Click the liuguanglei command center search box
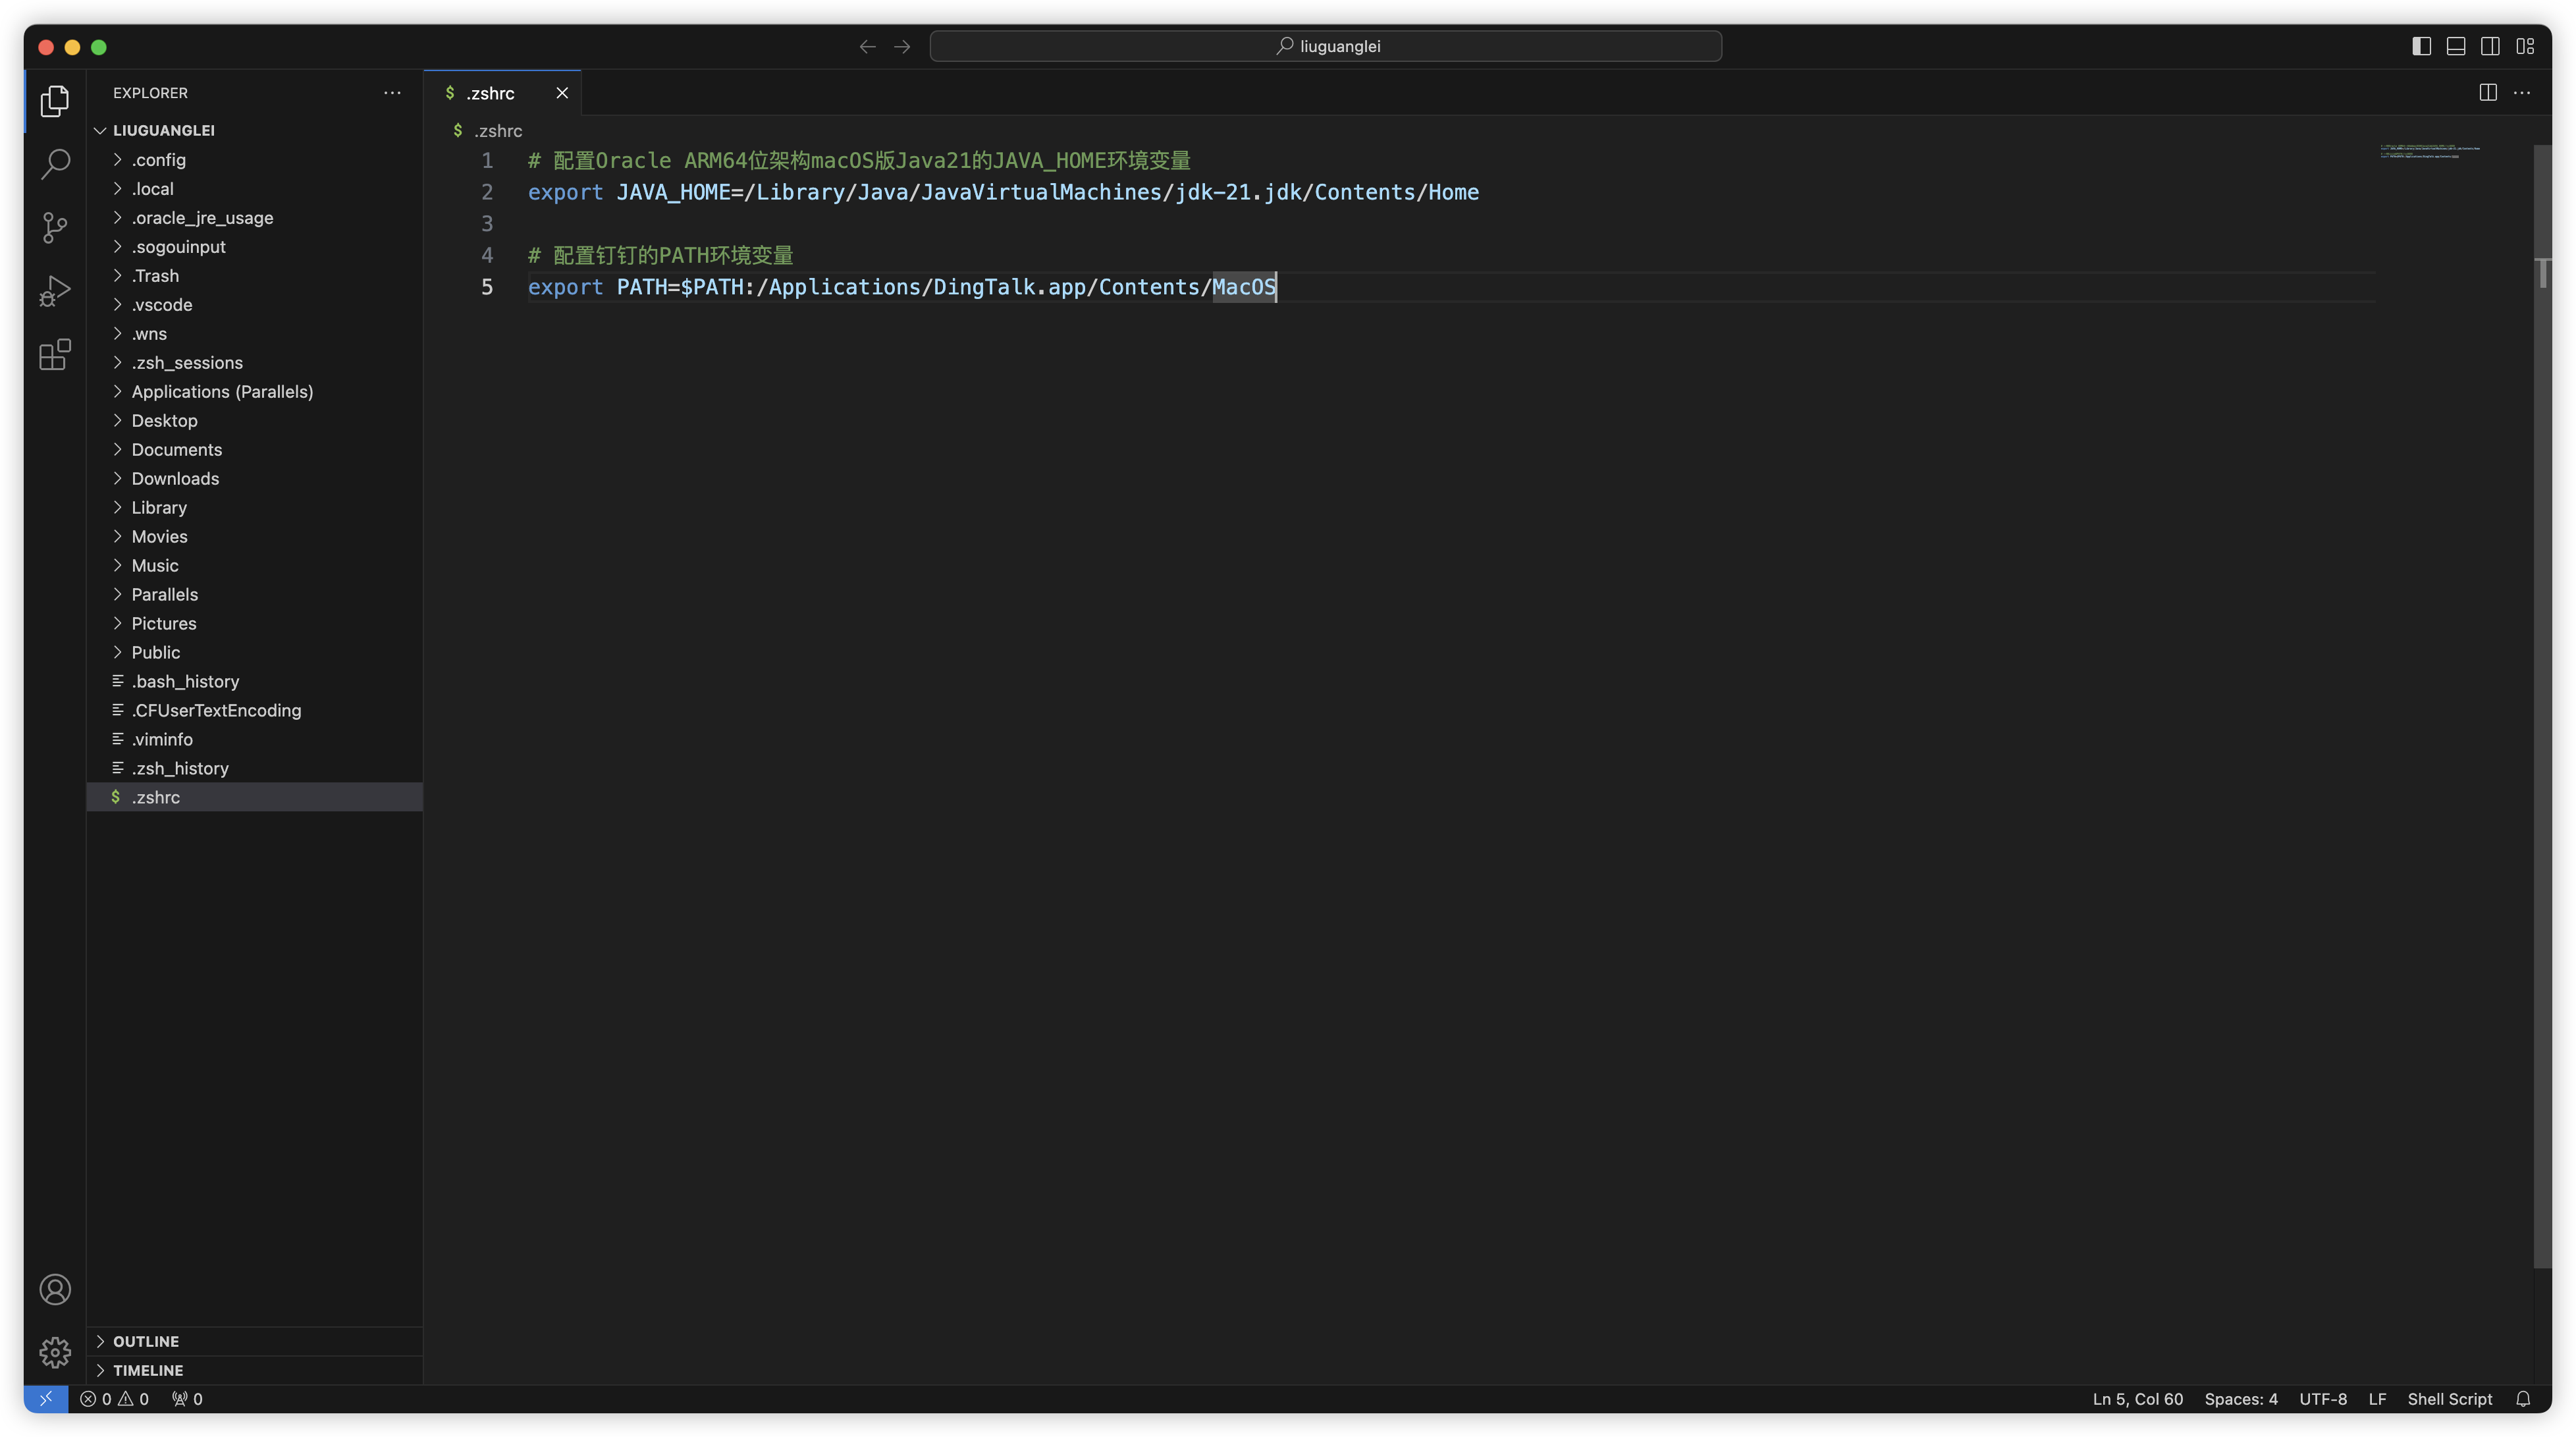 (1326, 46)
